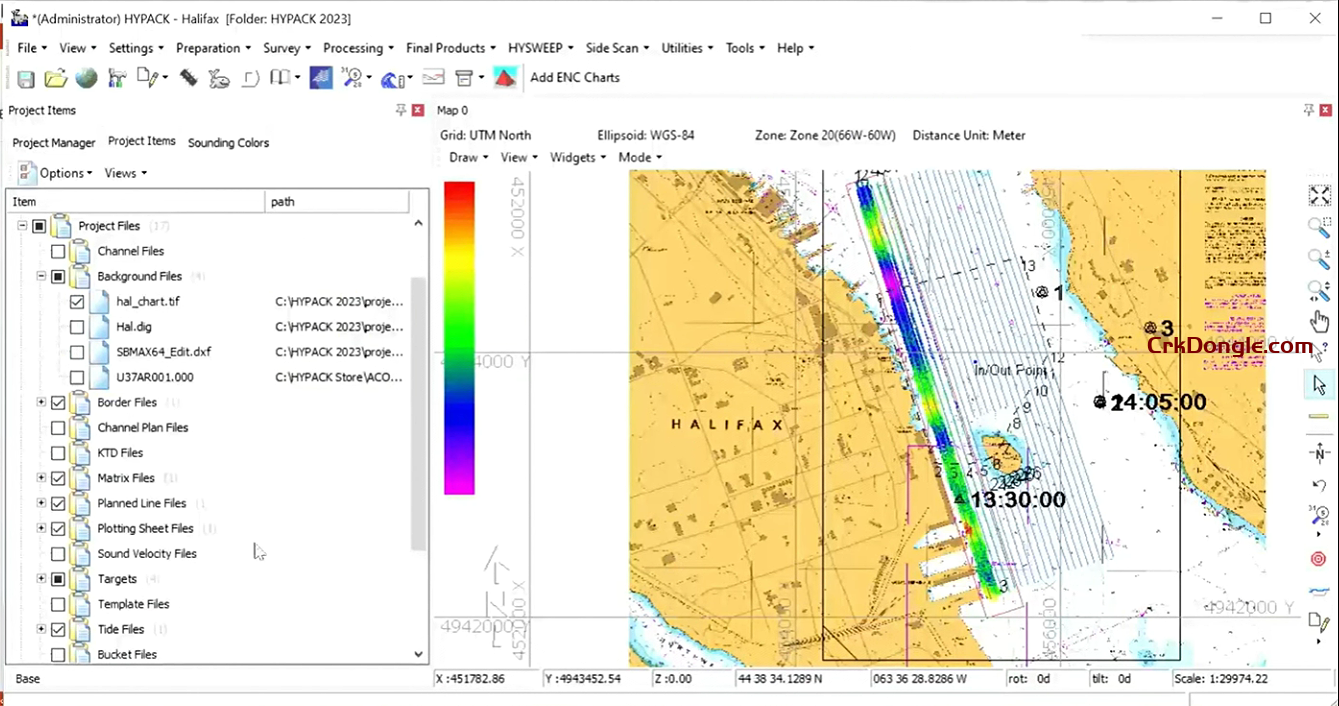
Task: Enable the Hal.dig checkbox
Action: (x=77, y=327)
